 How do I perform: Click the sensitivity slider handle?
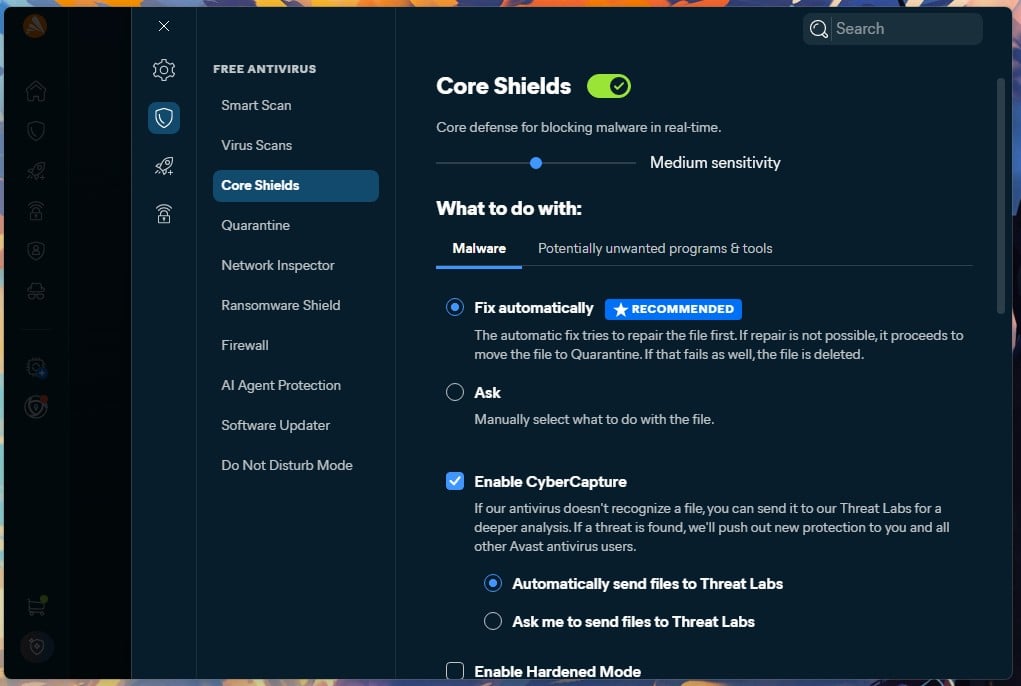(x=536, y=163)
